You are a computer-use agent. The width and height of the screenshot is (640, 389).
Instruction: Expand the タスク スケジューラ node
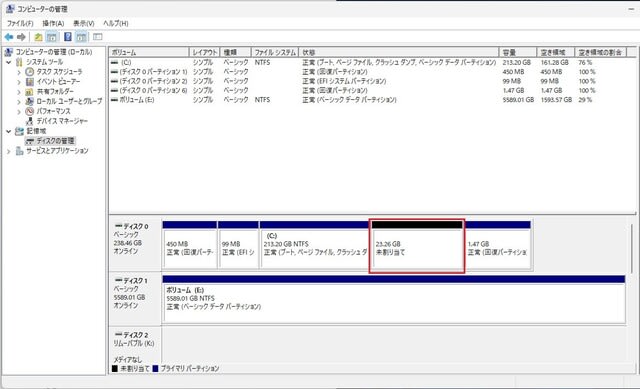point(19,72)
